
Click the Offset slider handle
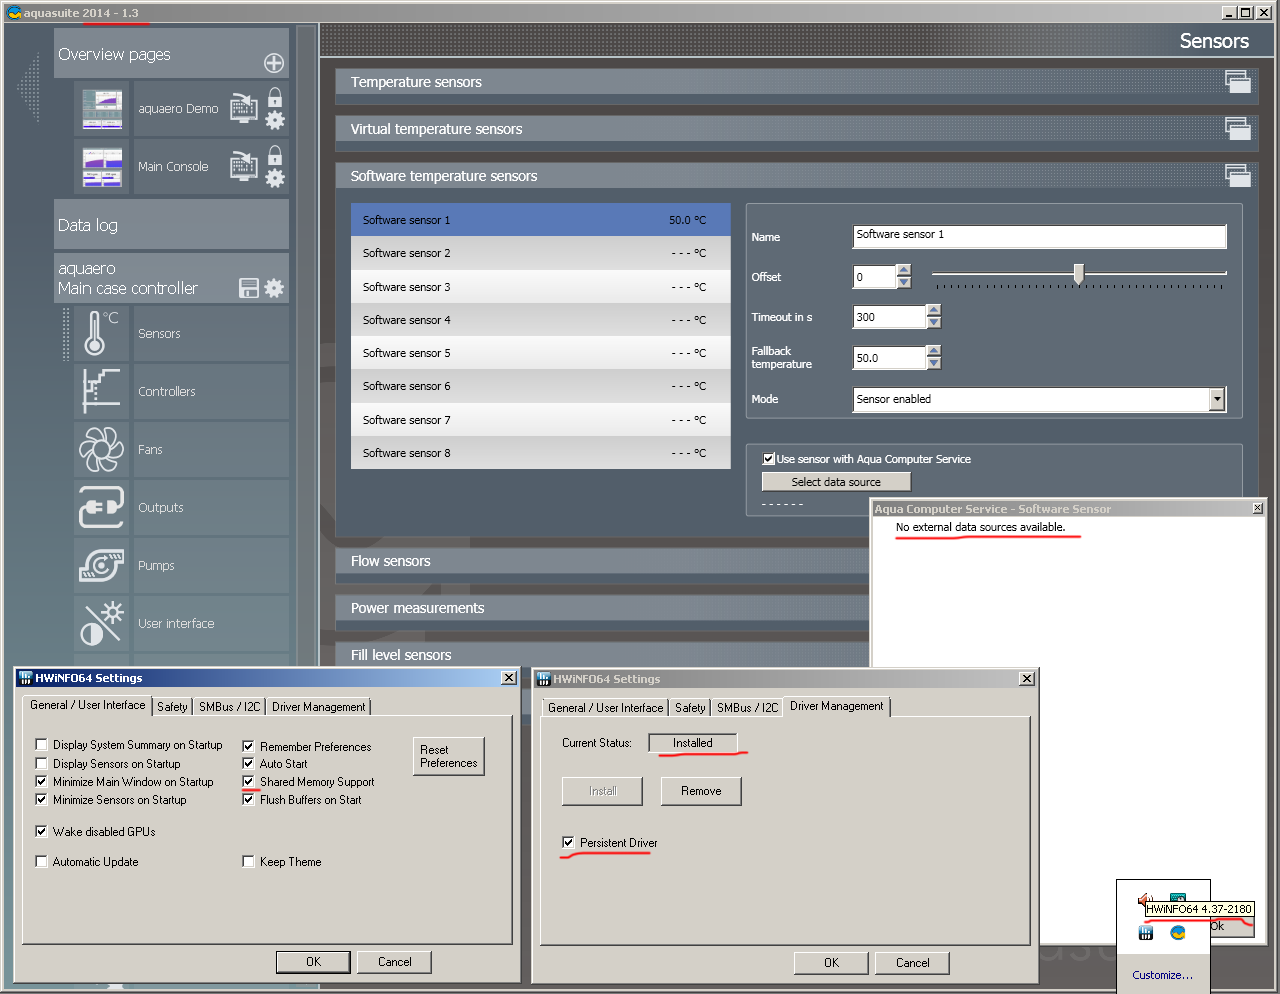click(1078, 274)
